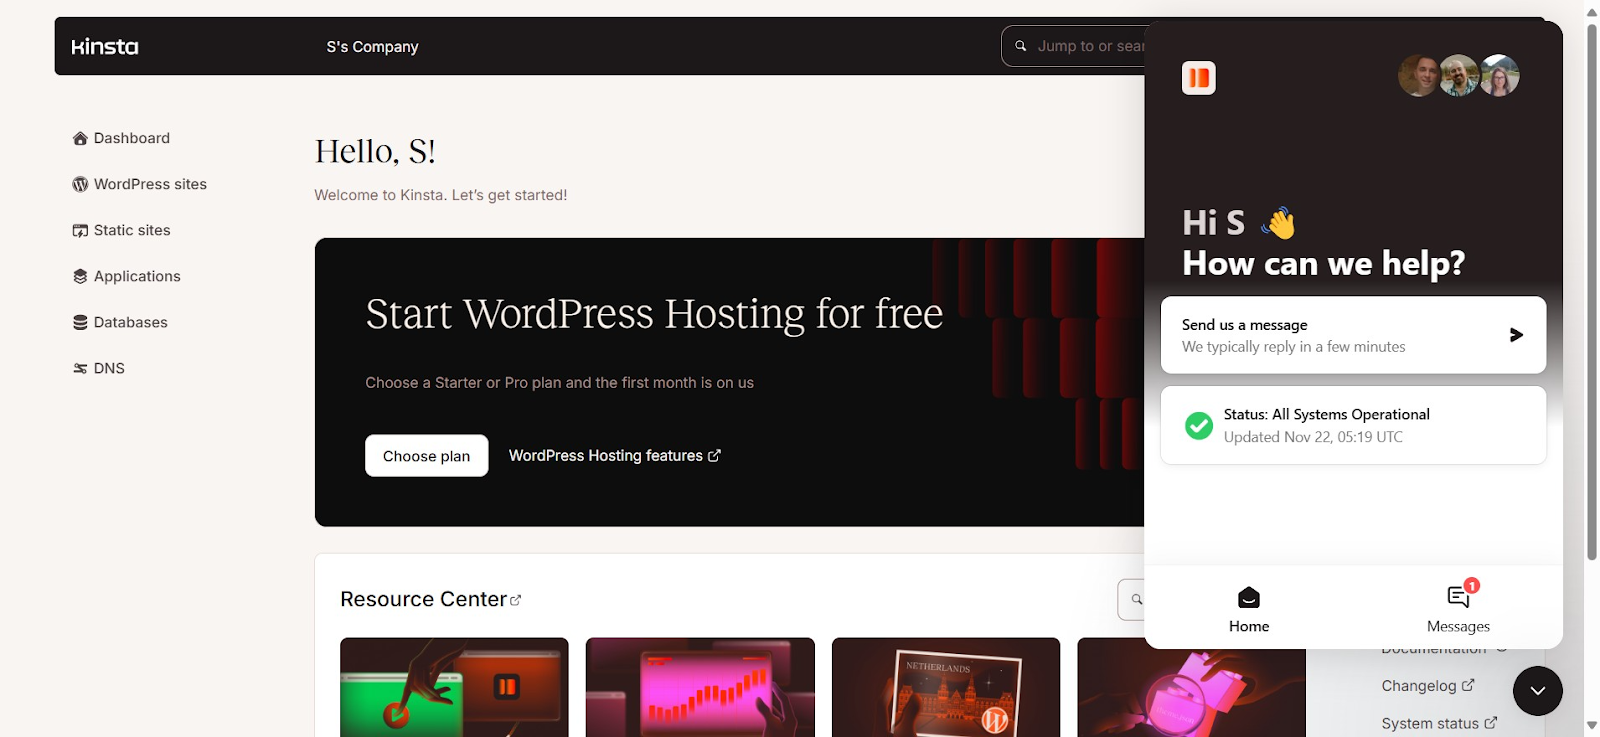
Task: Click the search magnifier icon in header
Action: tap(1021, 46)
